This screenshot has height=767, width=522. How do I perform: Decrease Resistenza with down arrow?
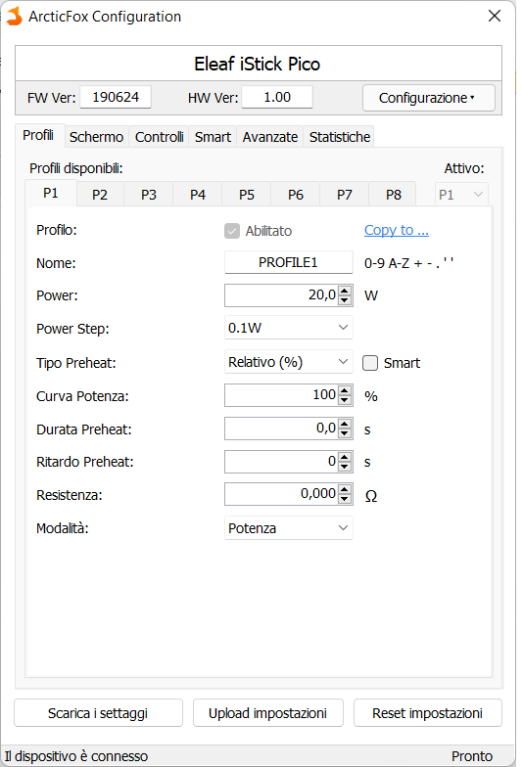click(345, 499)
